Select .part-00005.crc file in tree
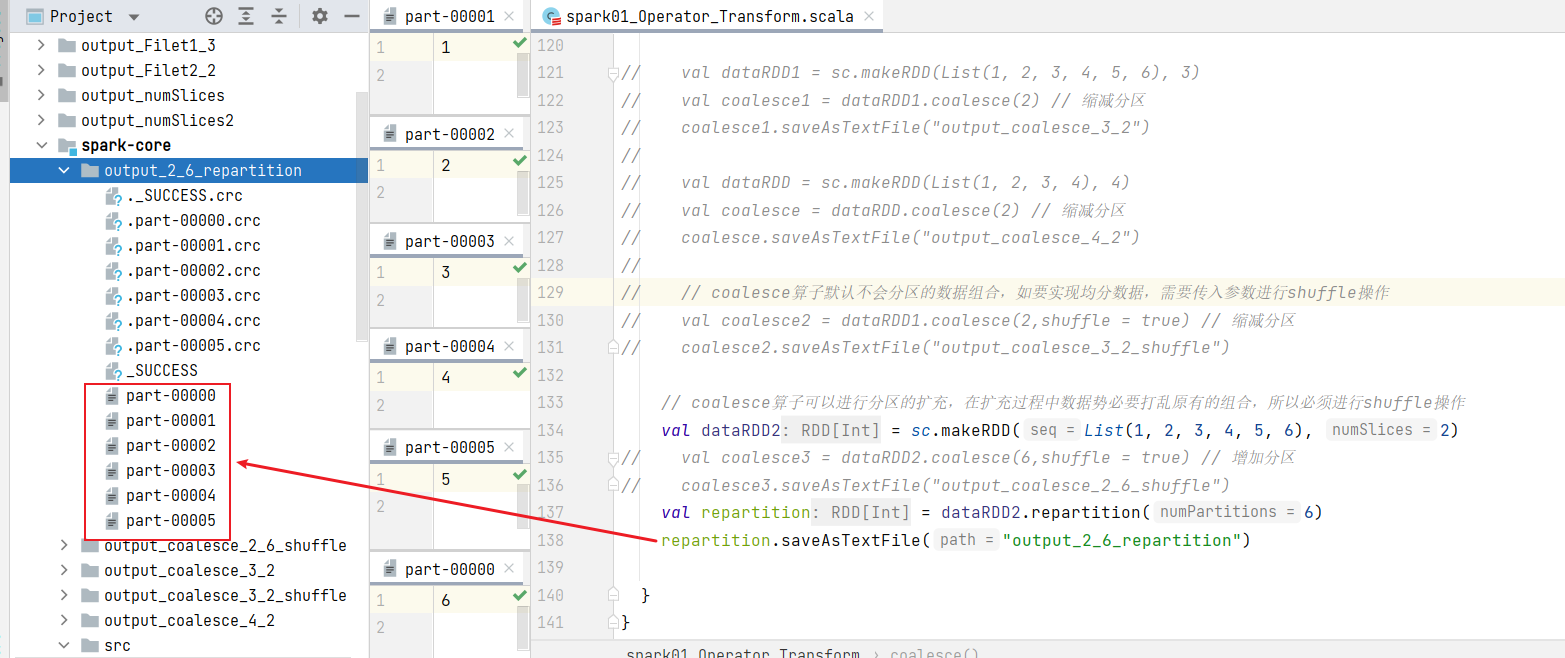 click(193, 345)
